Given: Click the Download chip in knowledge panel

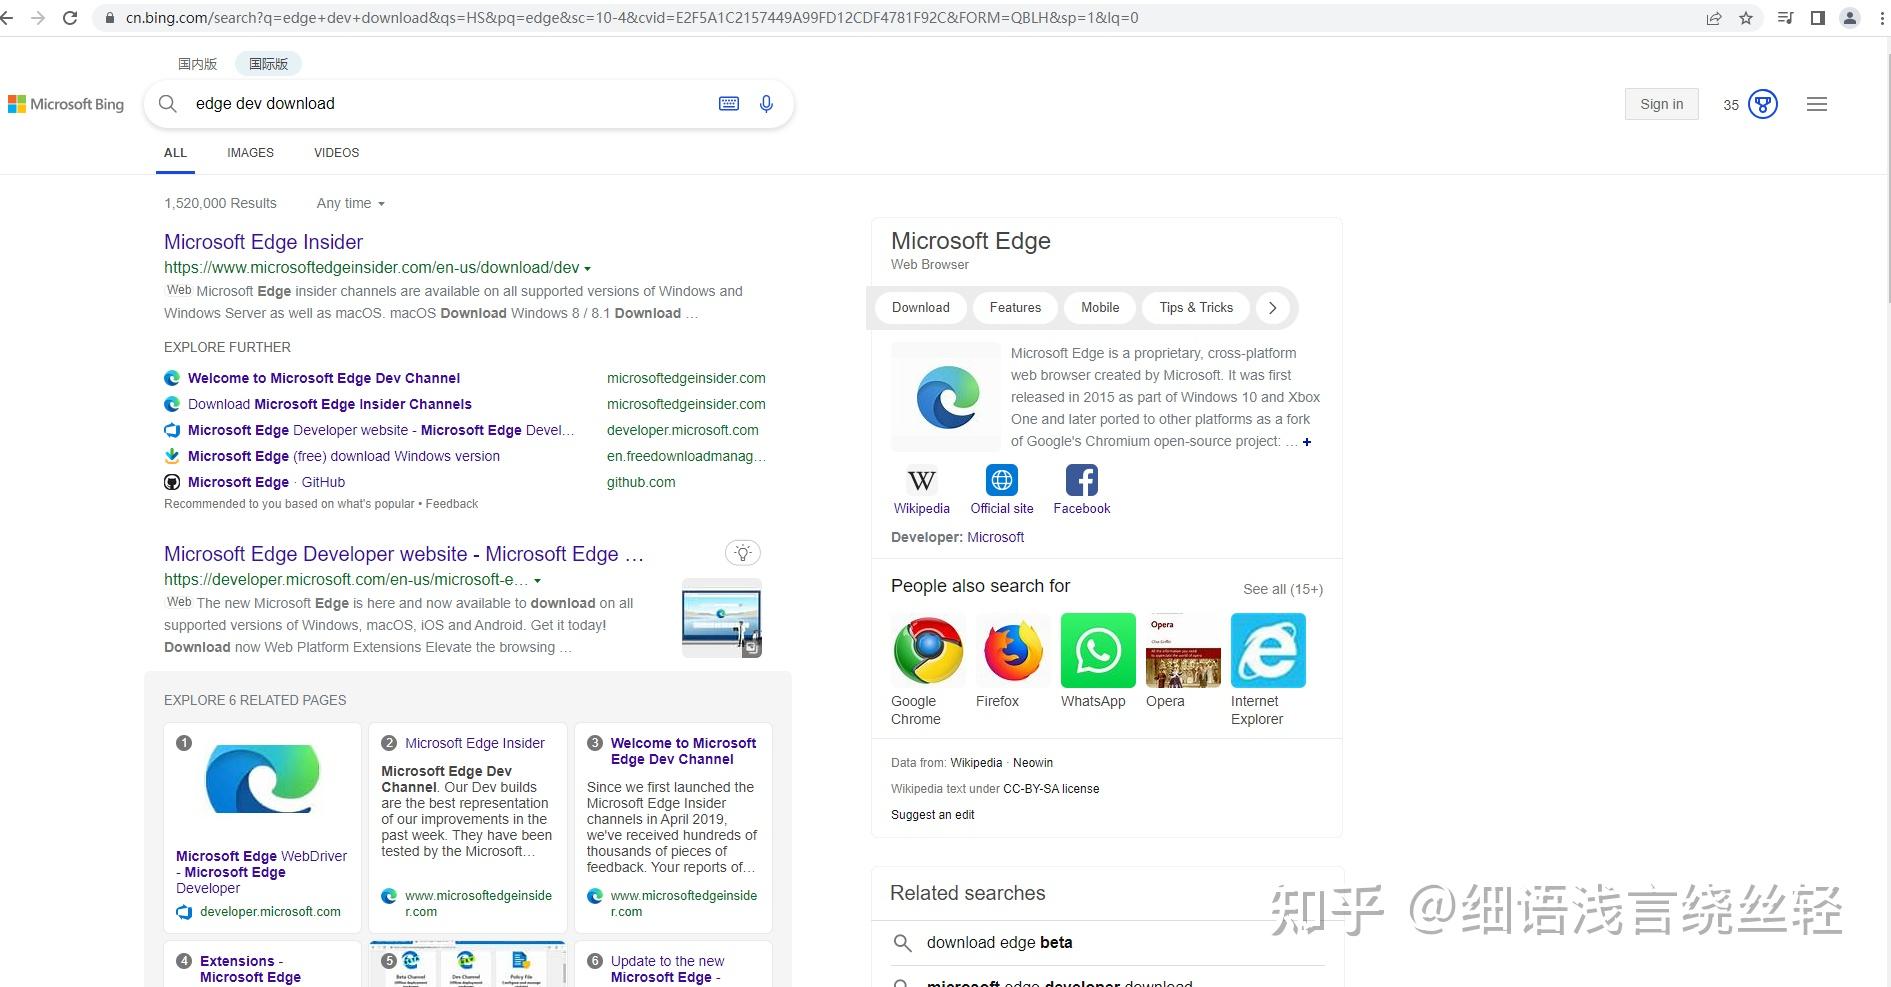Looking at the screenshot, I should point(921,308).
